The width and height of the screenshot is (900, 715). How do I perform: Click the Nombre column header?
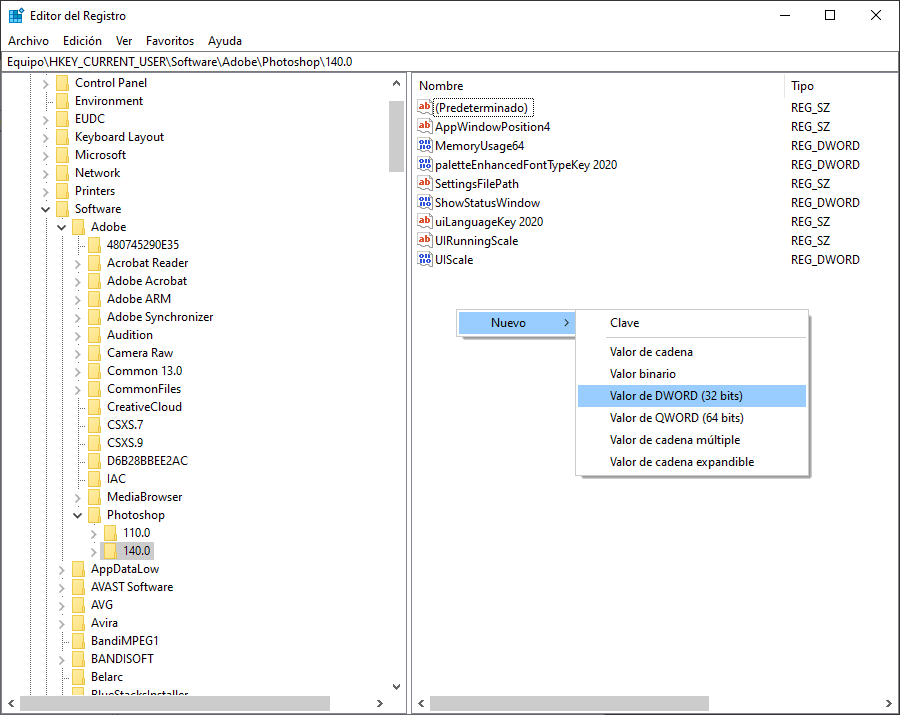tap(598, 86)
